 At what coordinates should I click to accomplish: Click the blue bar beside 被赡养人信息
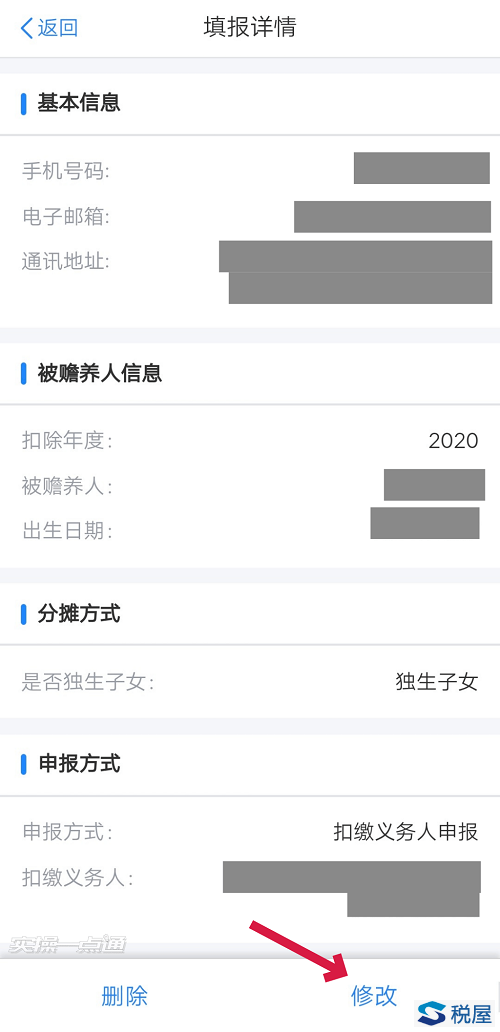pos(24,374)
